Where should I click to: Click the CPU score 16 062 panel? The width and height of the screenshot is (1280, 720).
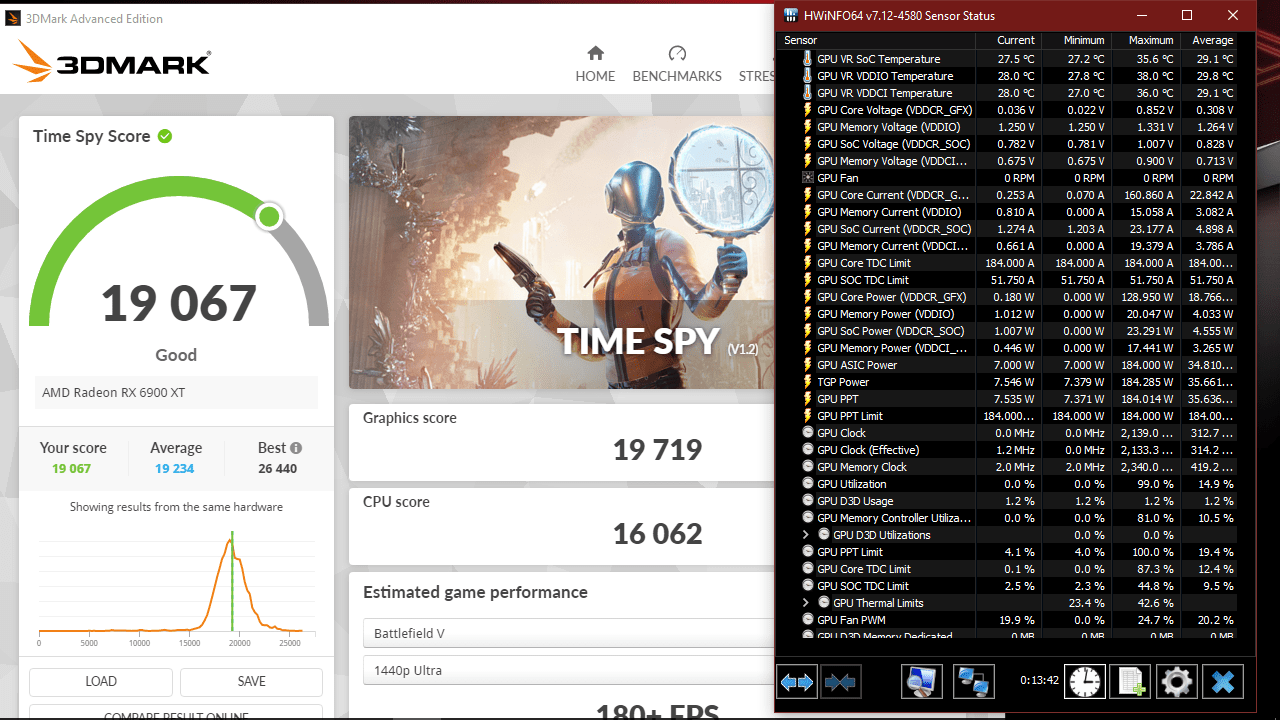pos(563,526)
